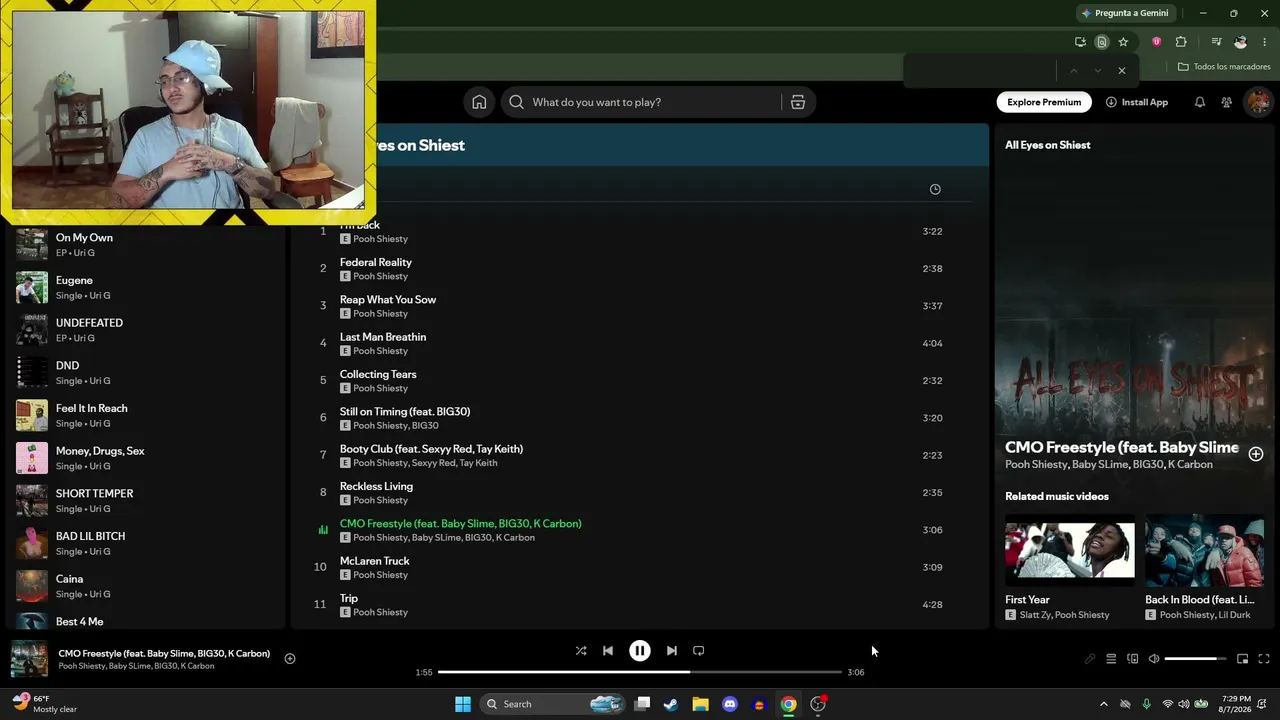Open Chrome extensions puzzle icon
The image size is (1280, 720).
click(1181, 42)
